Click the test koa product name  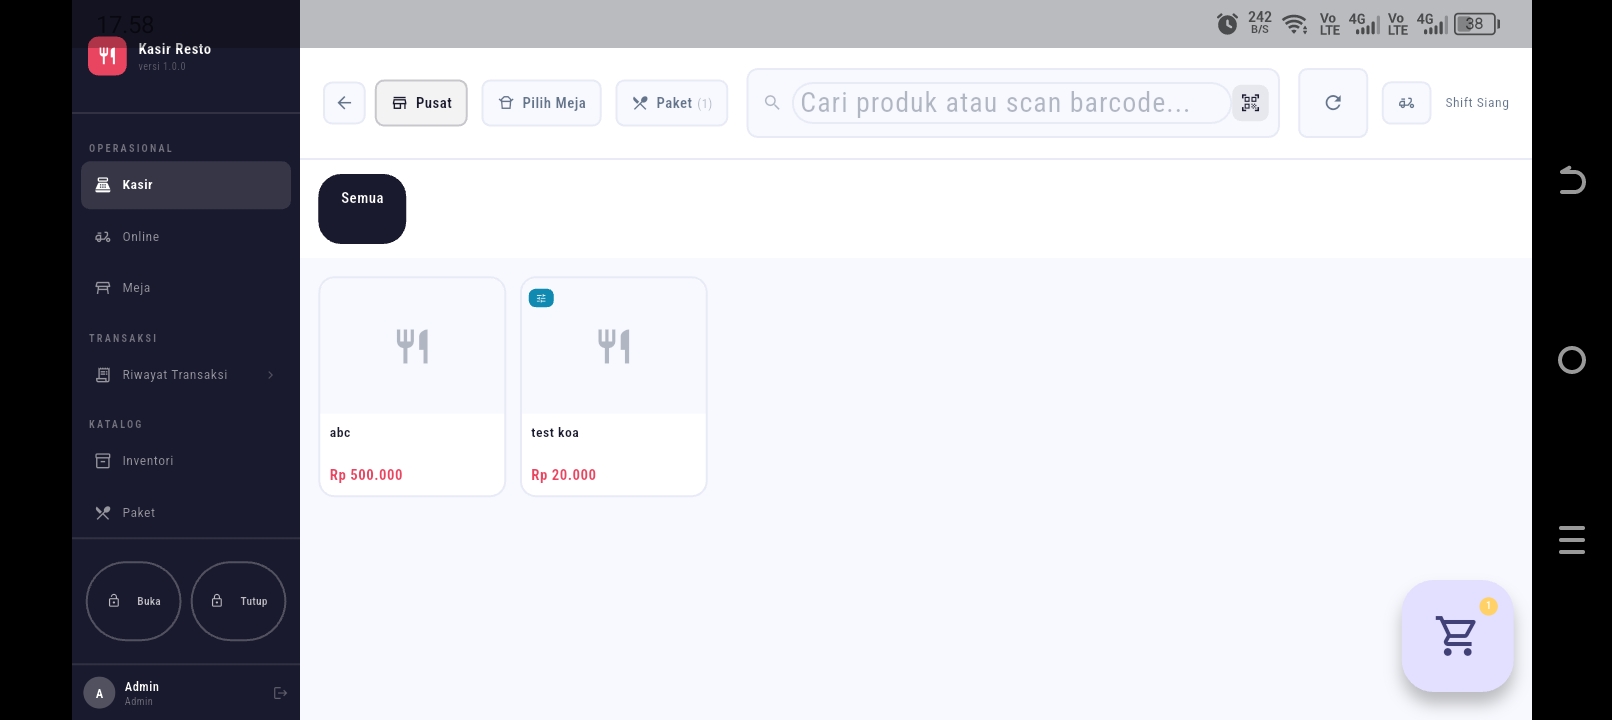point(555,433)
